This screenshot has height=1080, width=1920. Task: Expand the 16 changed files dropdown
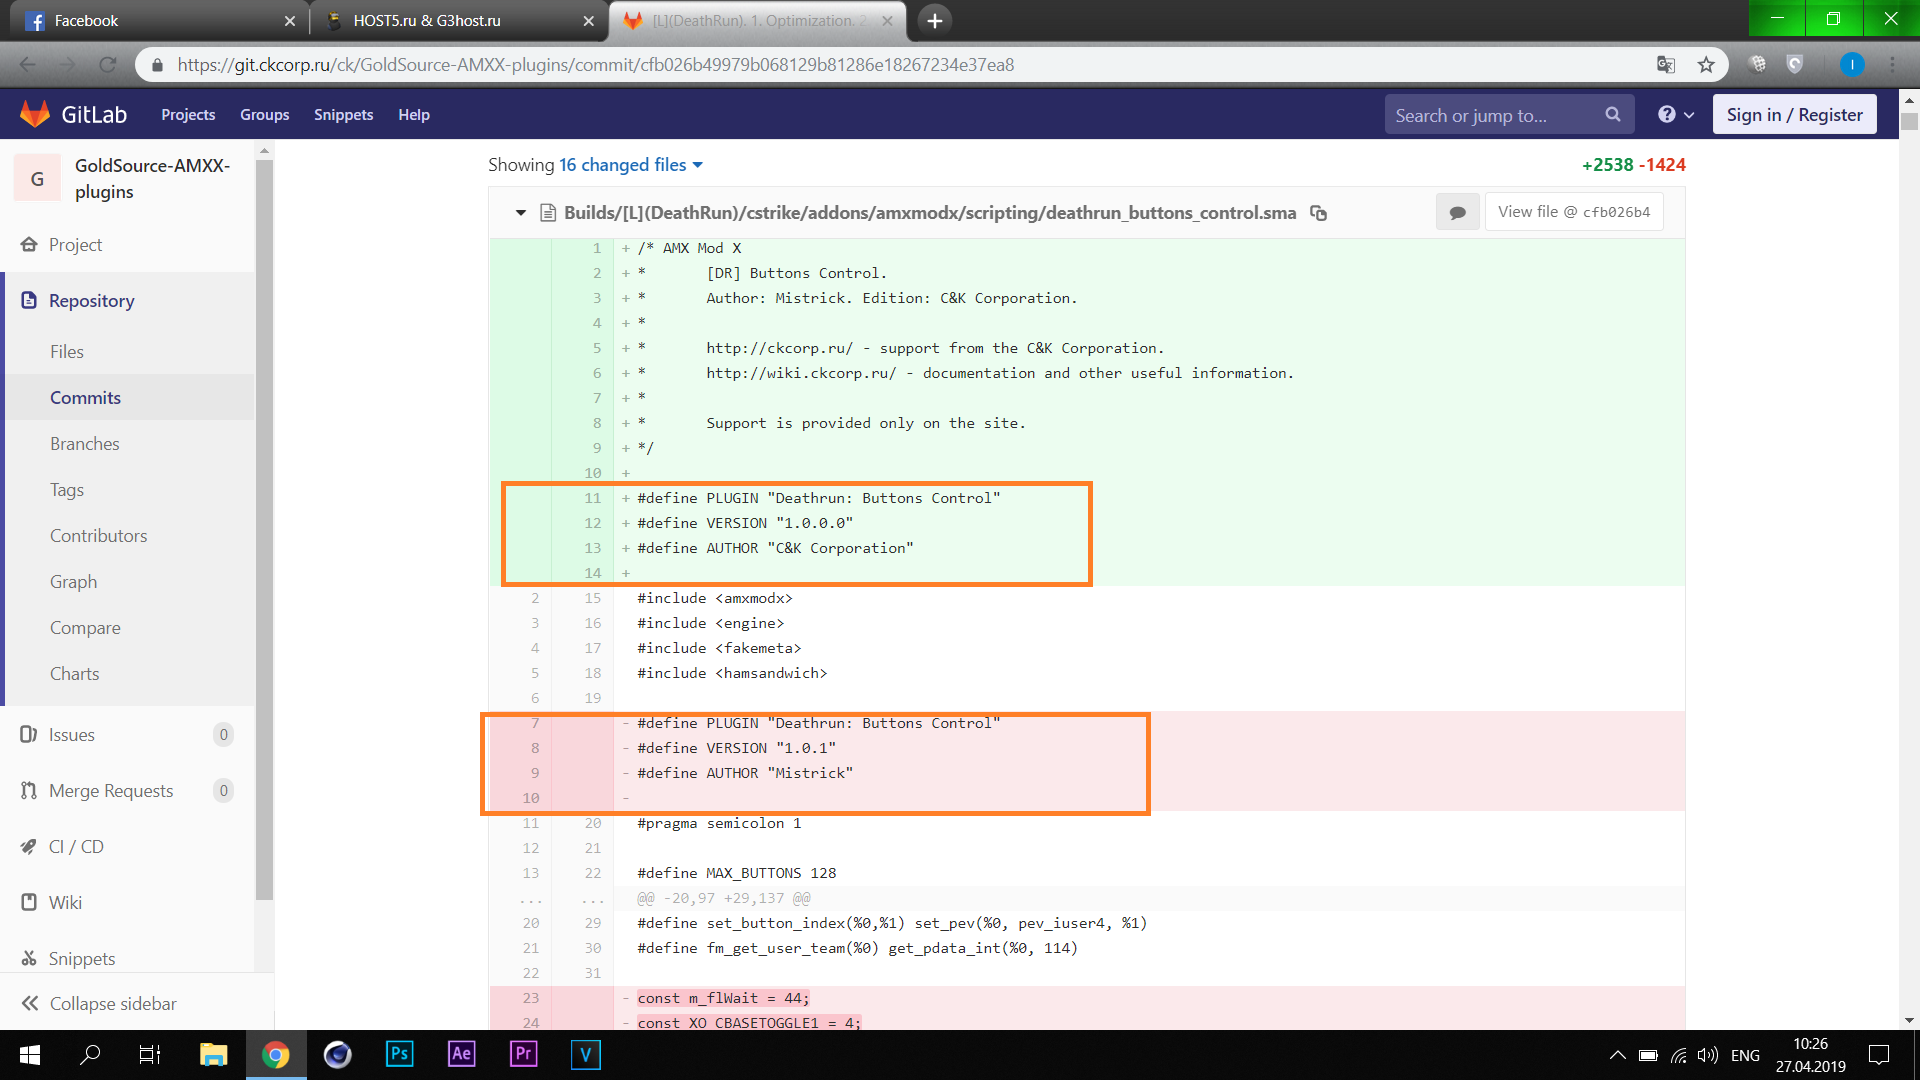(x=631, y=165)
